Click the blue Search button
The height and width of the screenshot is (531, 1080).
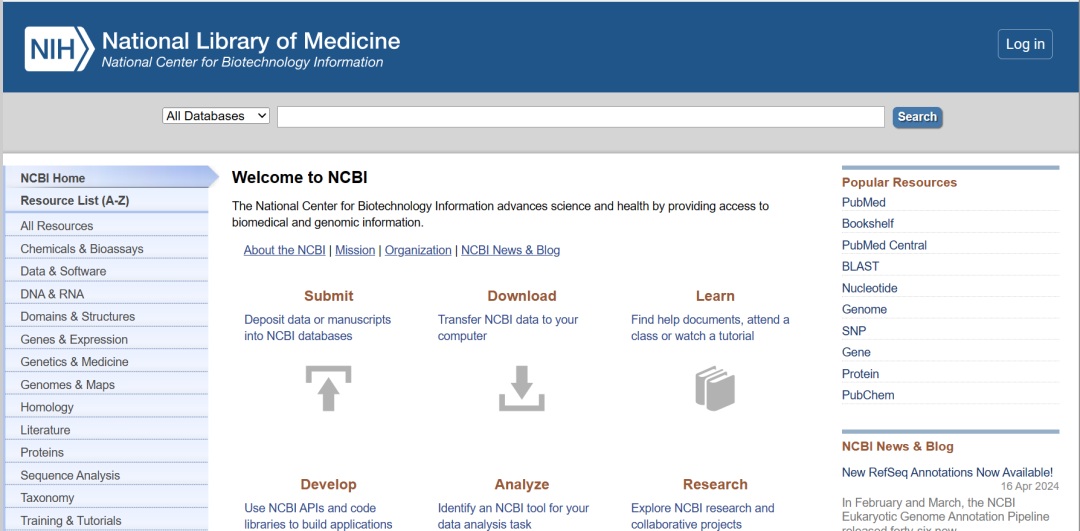(917, 117)
